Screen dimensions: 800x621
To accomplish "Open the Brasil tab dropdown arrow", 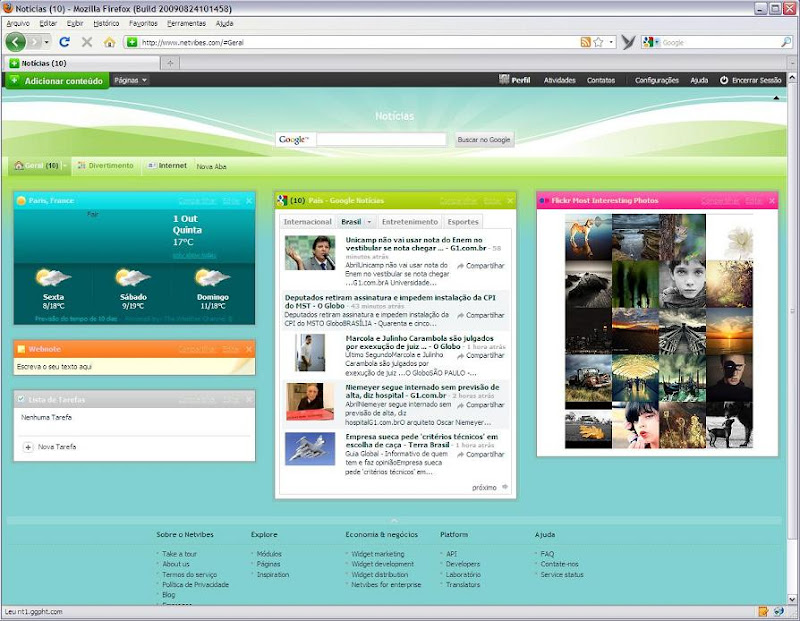I will pyautogui.click(x=369, y=222).
